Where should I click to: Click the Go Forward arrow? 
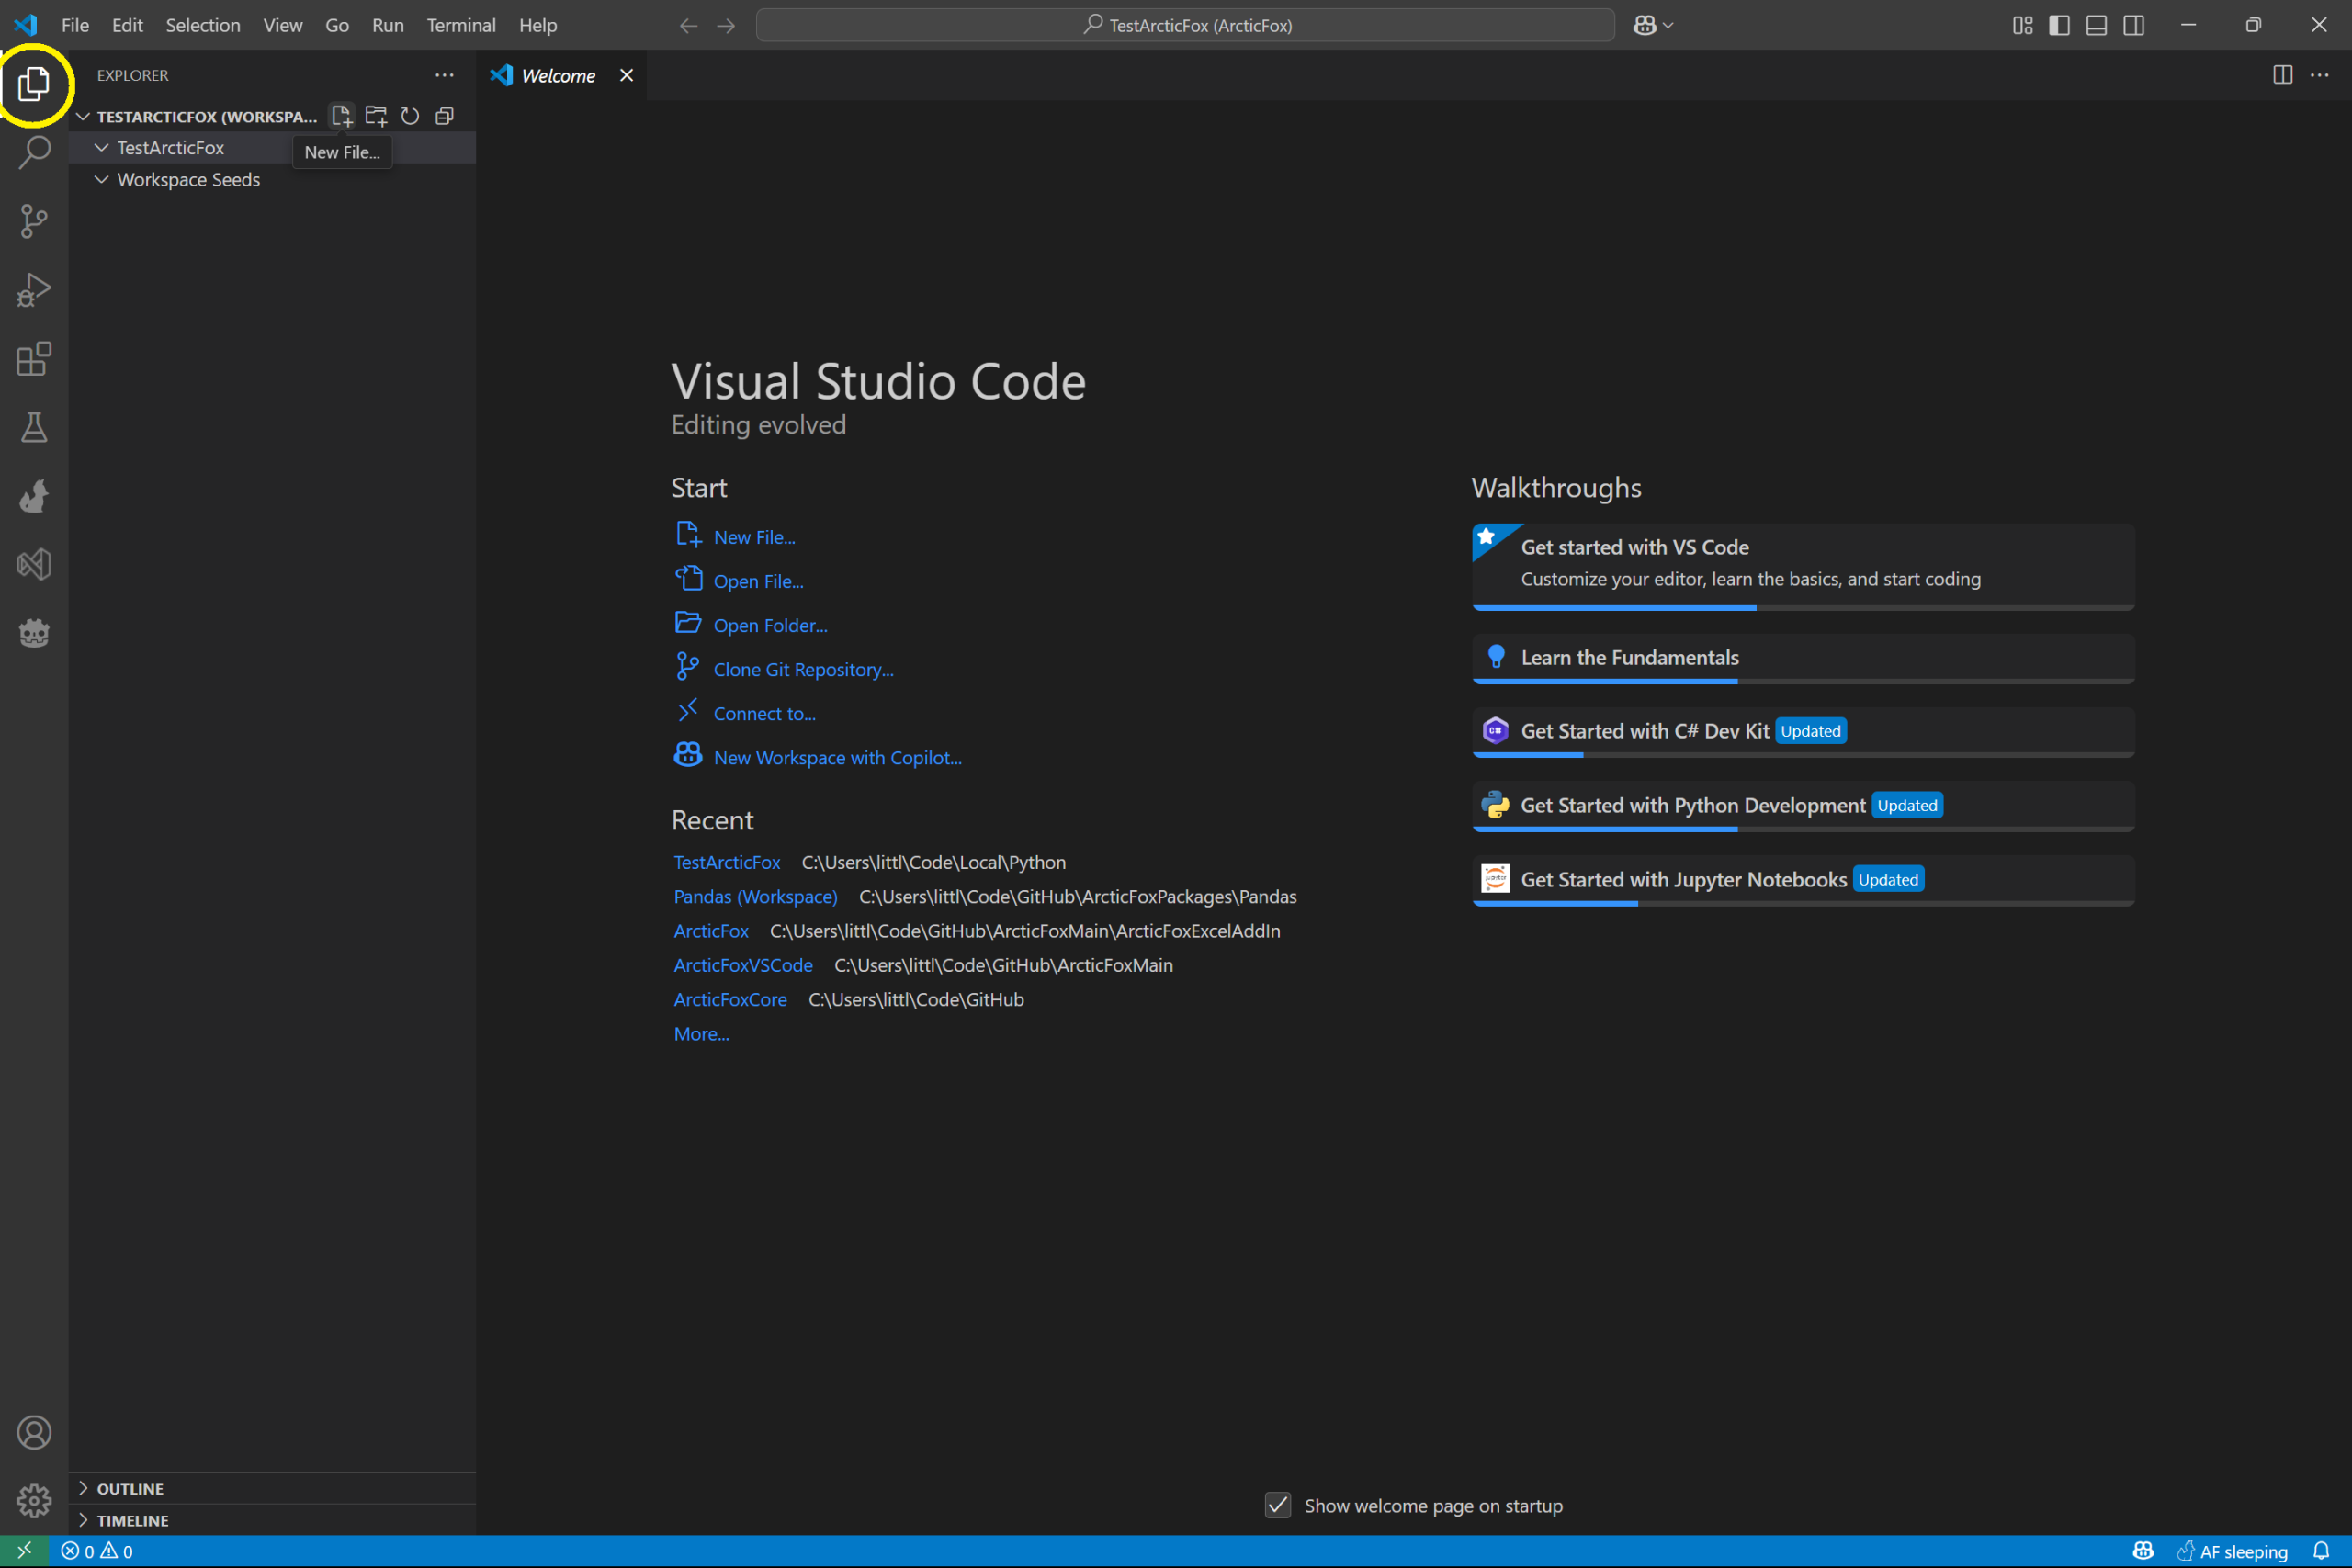[x=726, y=26]
